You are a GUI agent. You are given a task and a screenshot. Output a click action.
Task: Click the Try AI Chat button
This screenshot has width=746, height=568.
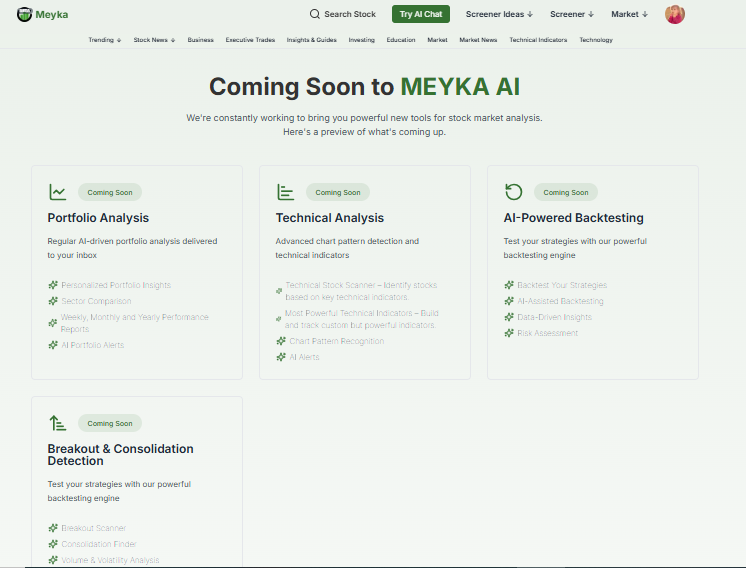[x=421, y=14]
